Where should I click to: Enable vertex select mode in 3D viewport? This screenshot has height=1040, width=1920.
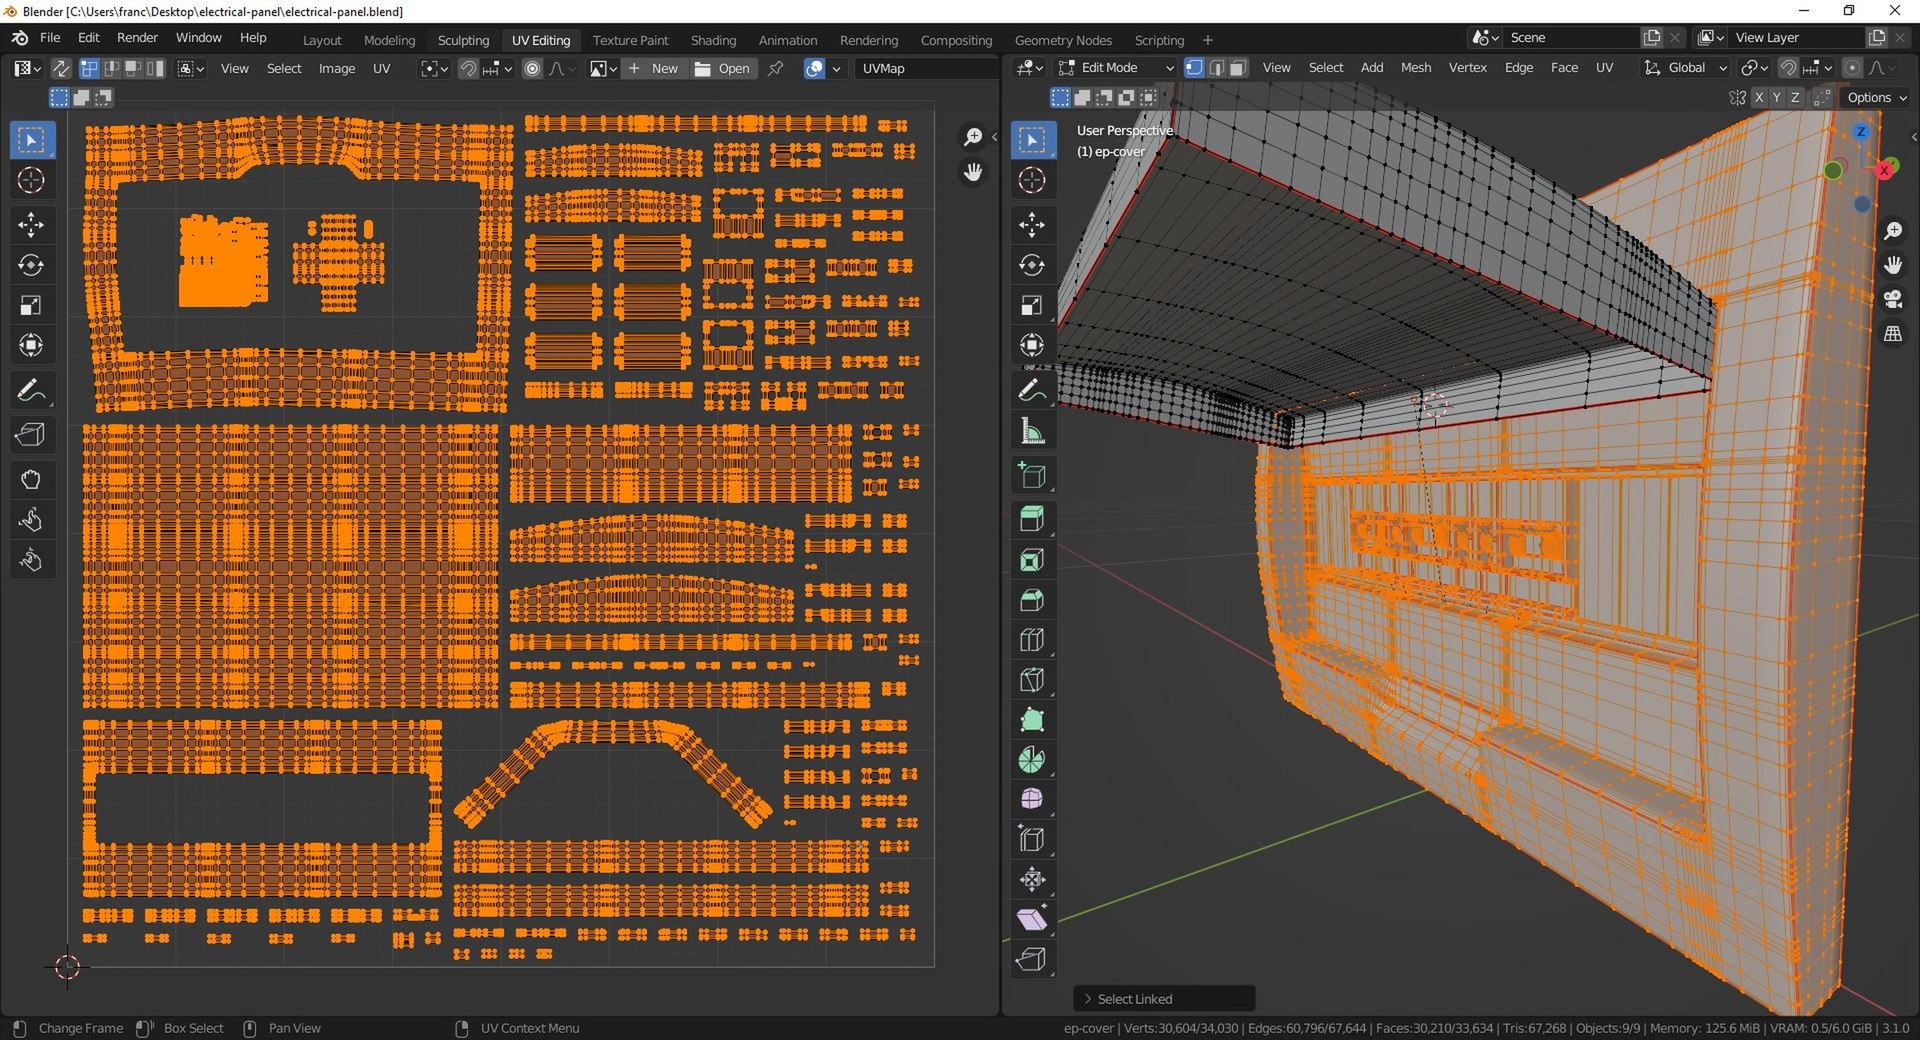[1194, 68]
